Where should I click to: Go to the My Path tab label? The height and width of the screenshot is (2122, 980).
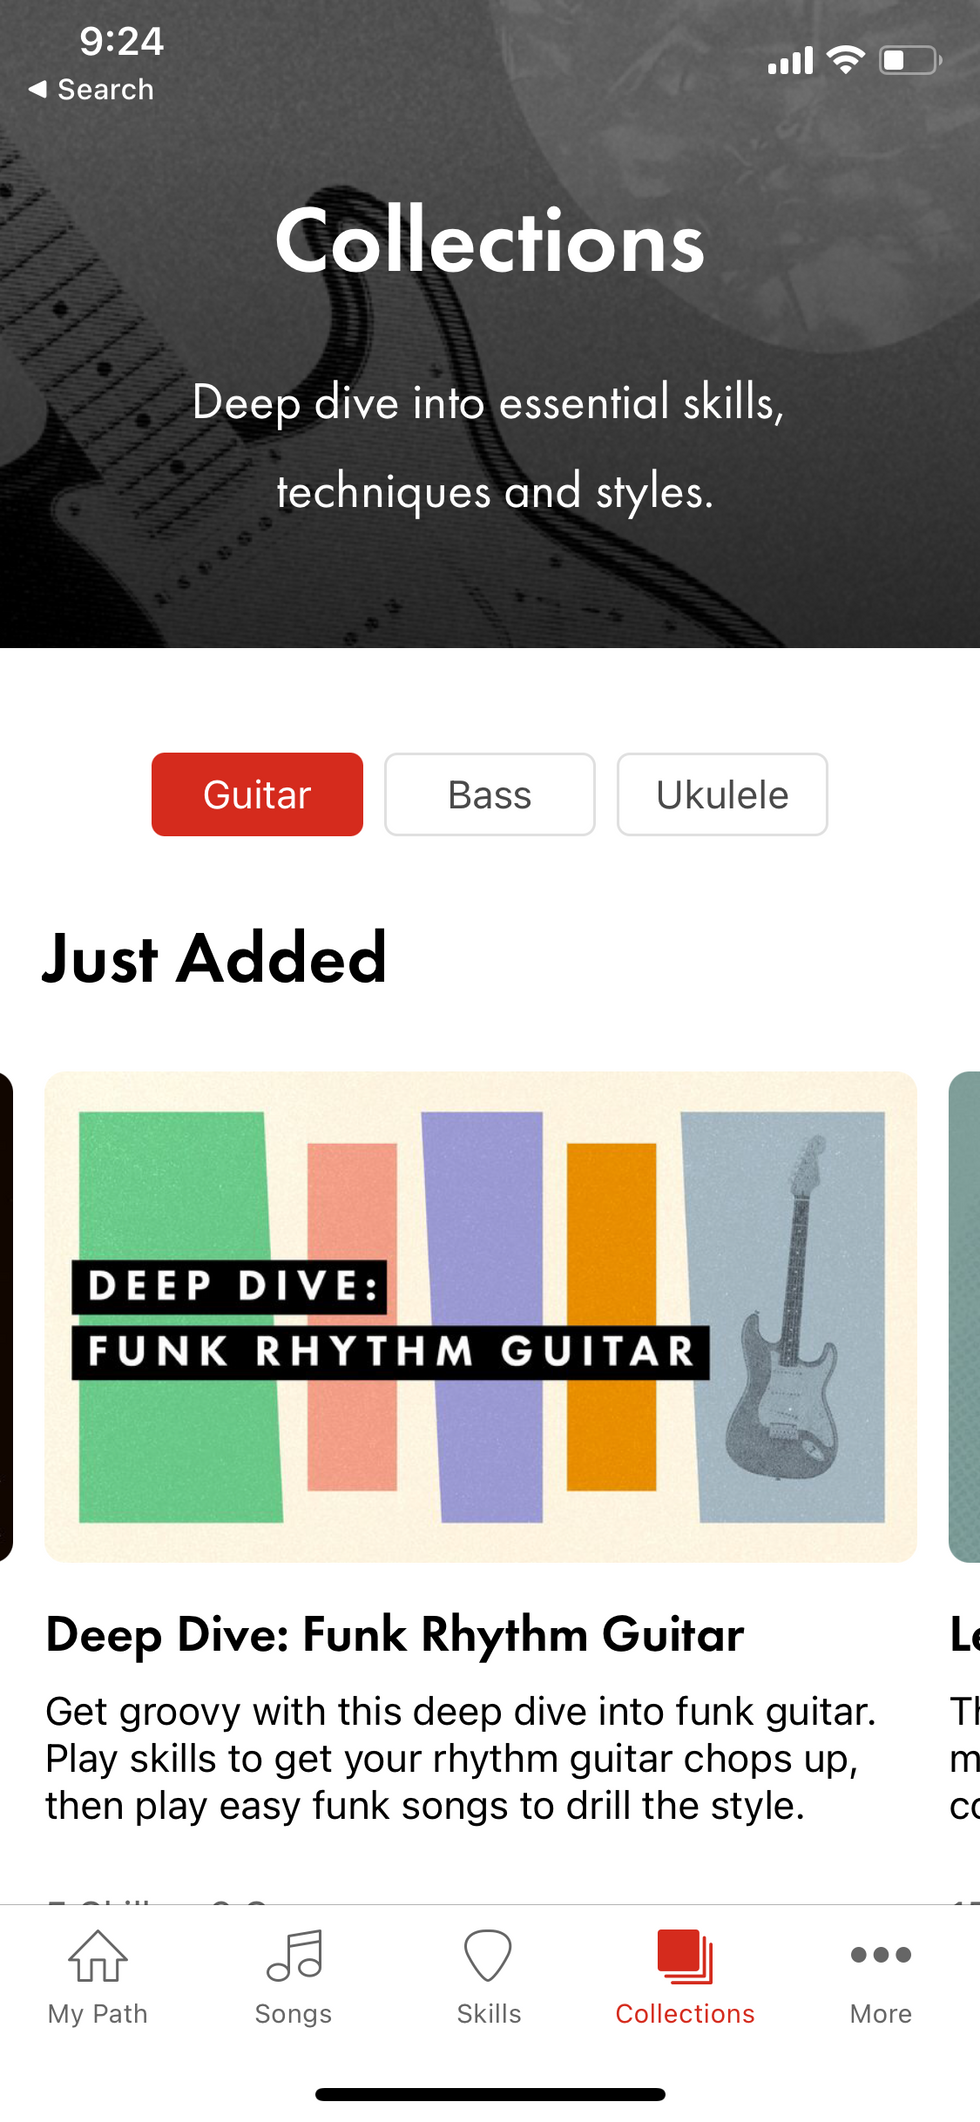(98, 2014)
